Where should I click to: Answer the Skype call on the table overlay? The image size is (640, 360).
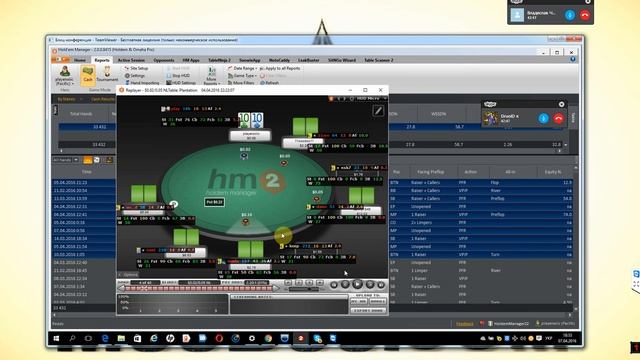[543, 118]
